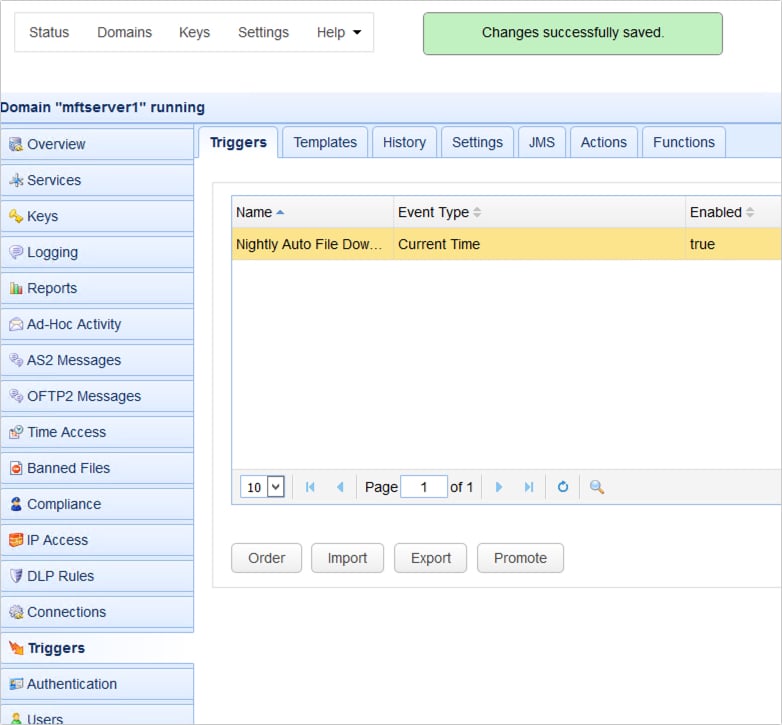The height and width of the screenshot is (725, 782).
Task: Select the Nightly Auto File Download trigger row
Action: tap(310, 244)
